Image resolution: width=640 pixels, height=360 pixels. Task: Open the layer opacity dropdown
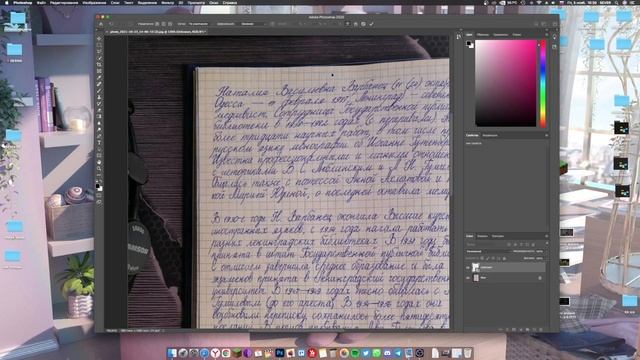point(540,251)
